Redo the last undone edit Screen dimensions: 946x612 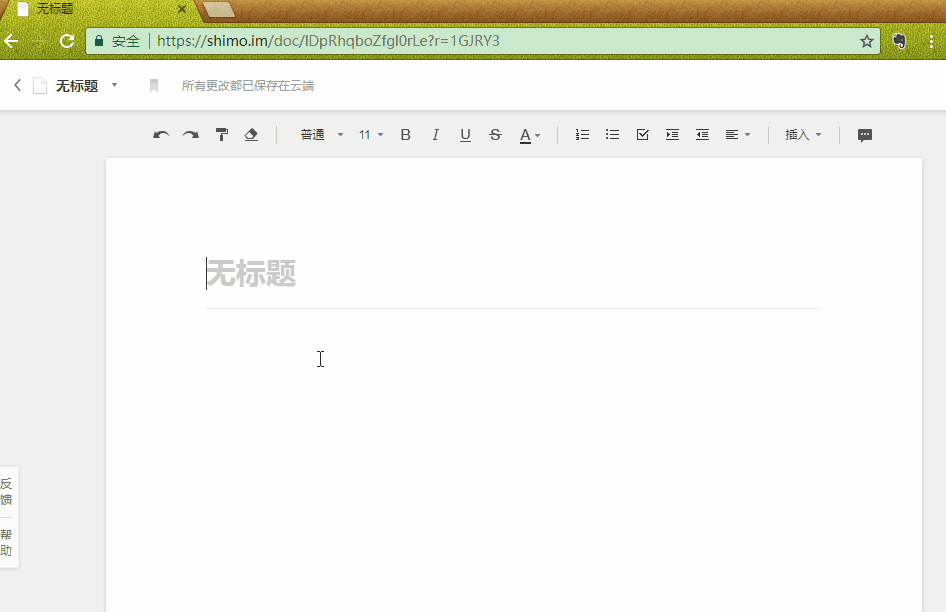click(191, 135)
